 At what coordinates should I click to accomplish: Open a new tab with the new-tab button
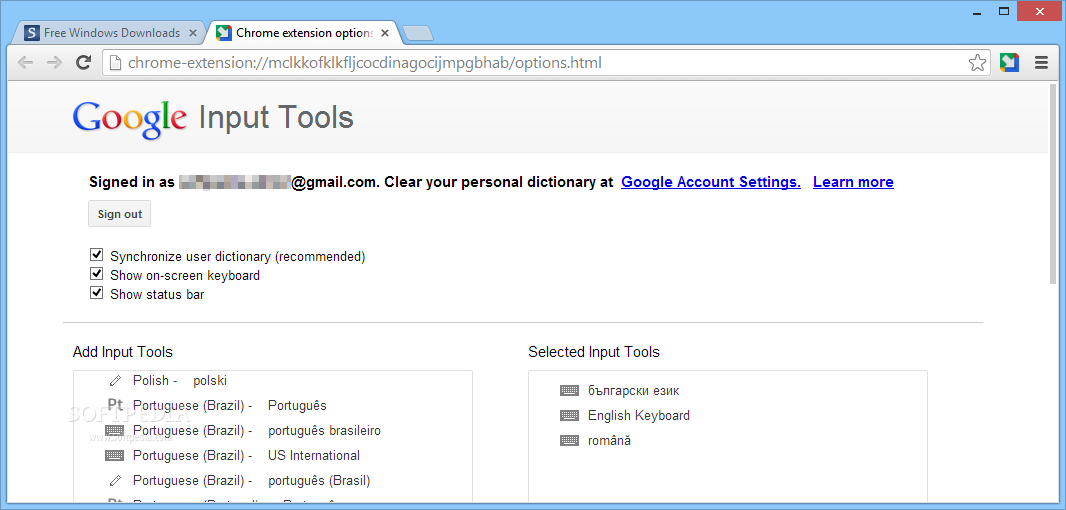coord(417,33)
